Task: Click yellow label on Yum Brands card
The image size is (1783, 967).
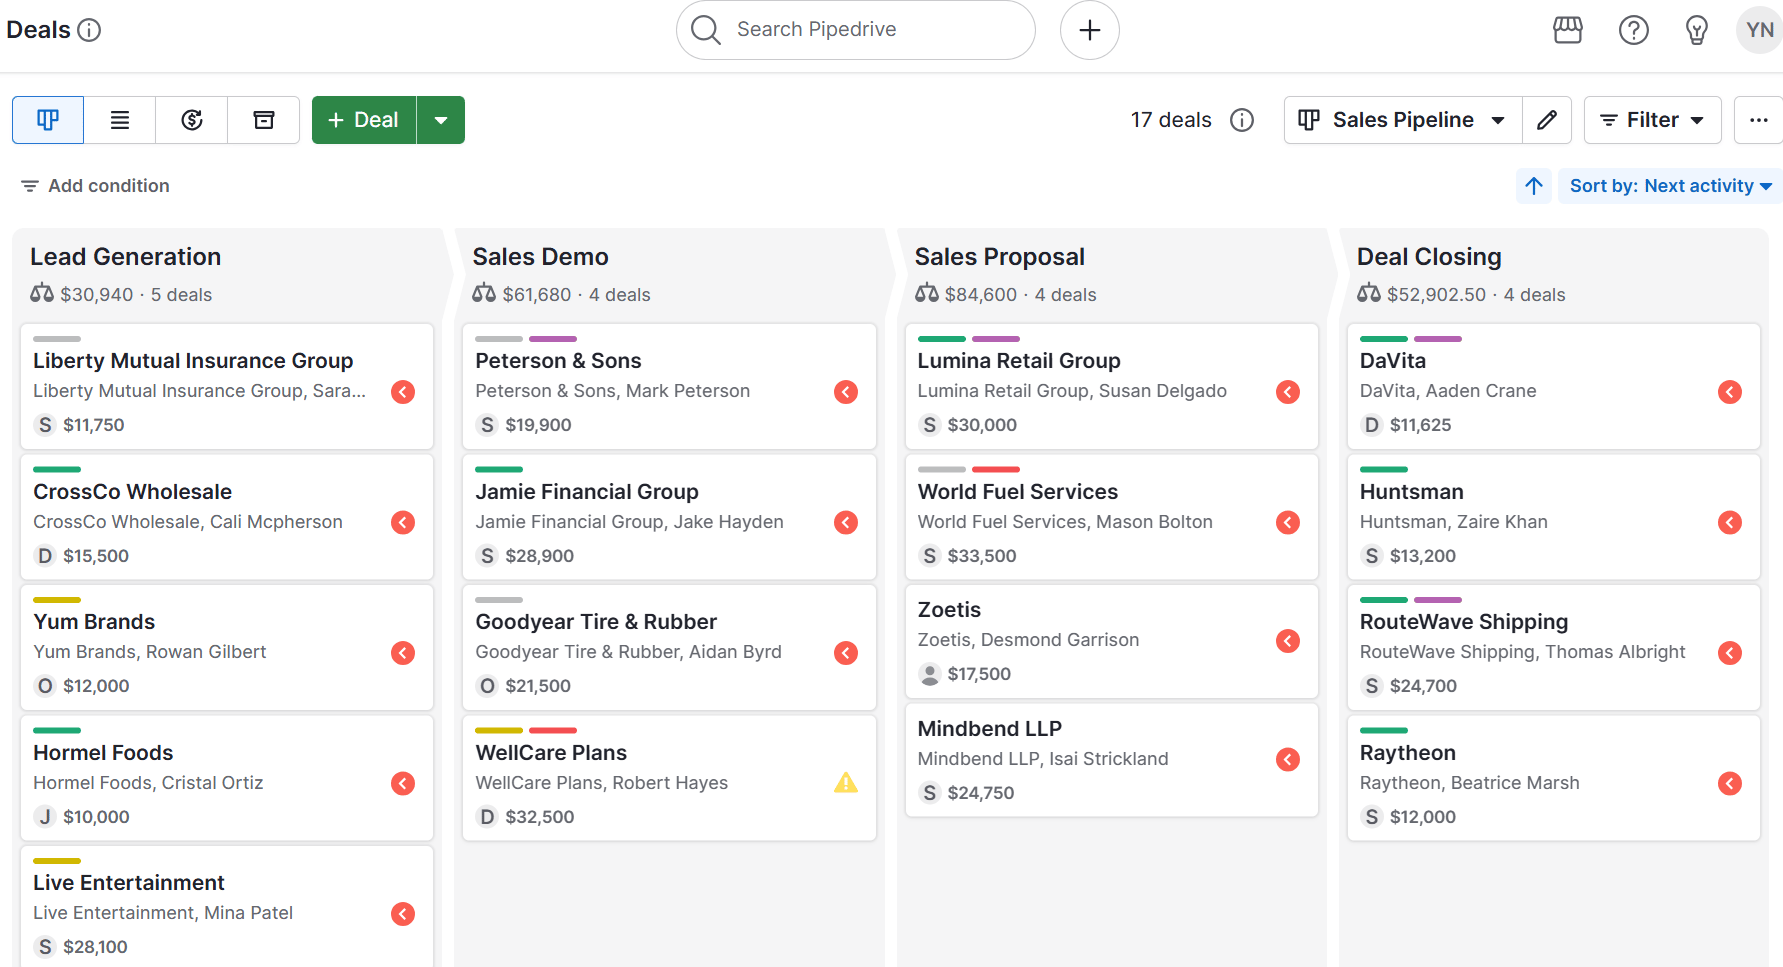Action: click(x=57, y=600)
